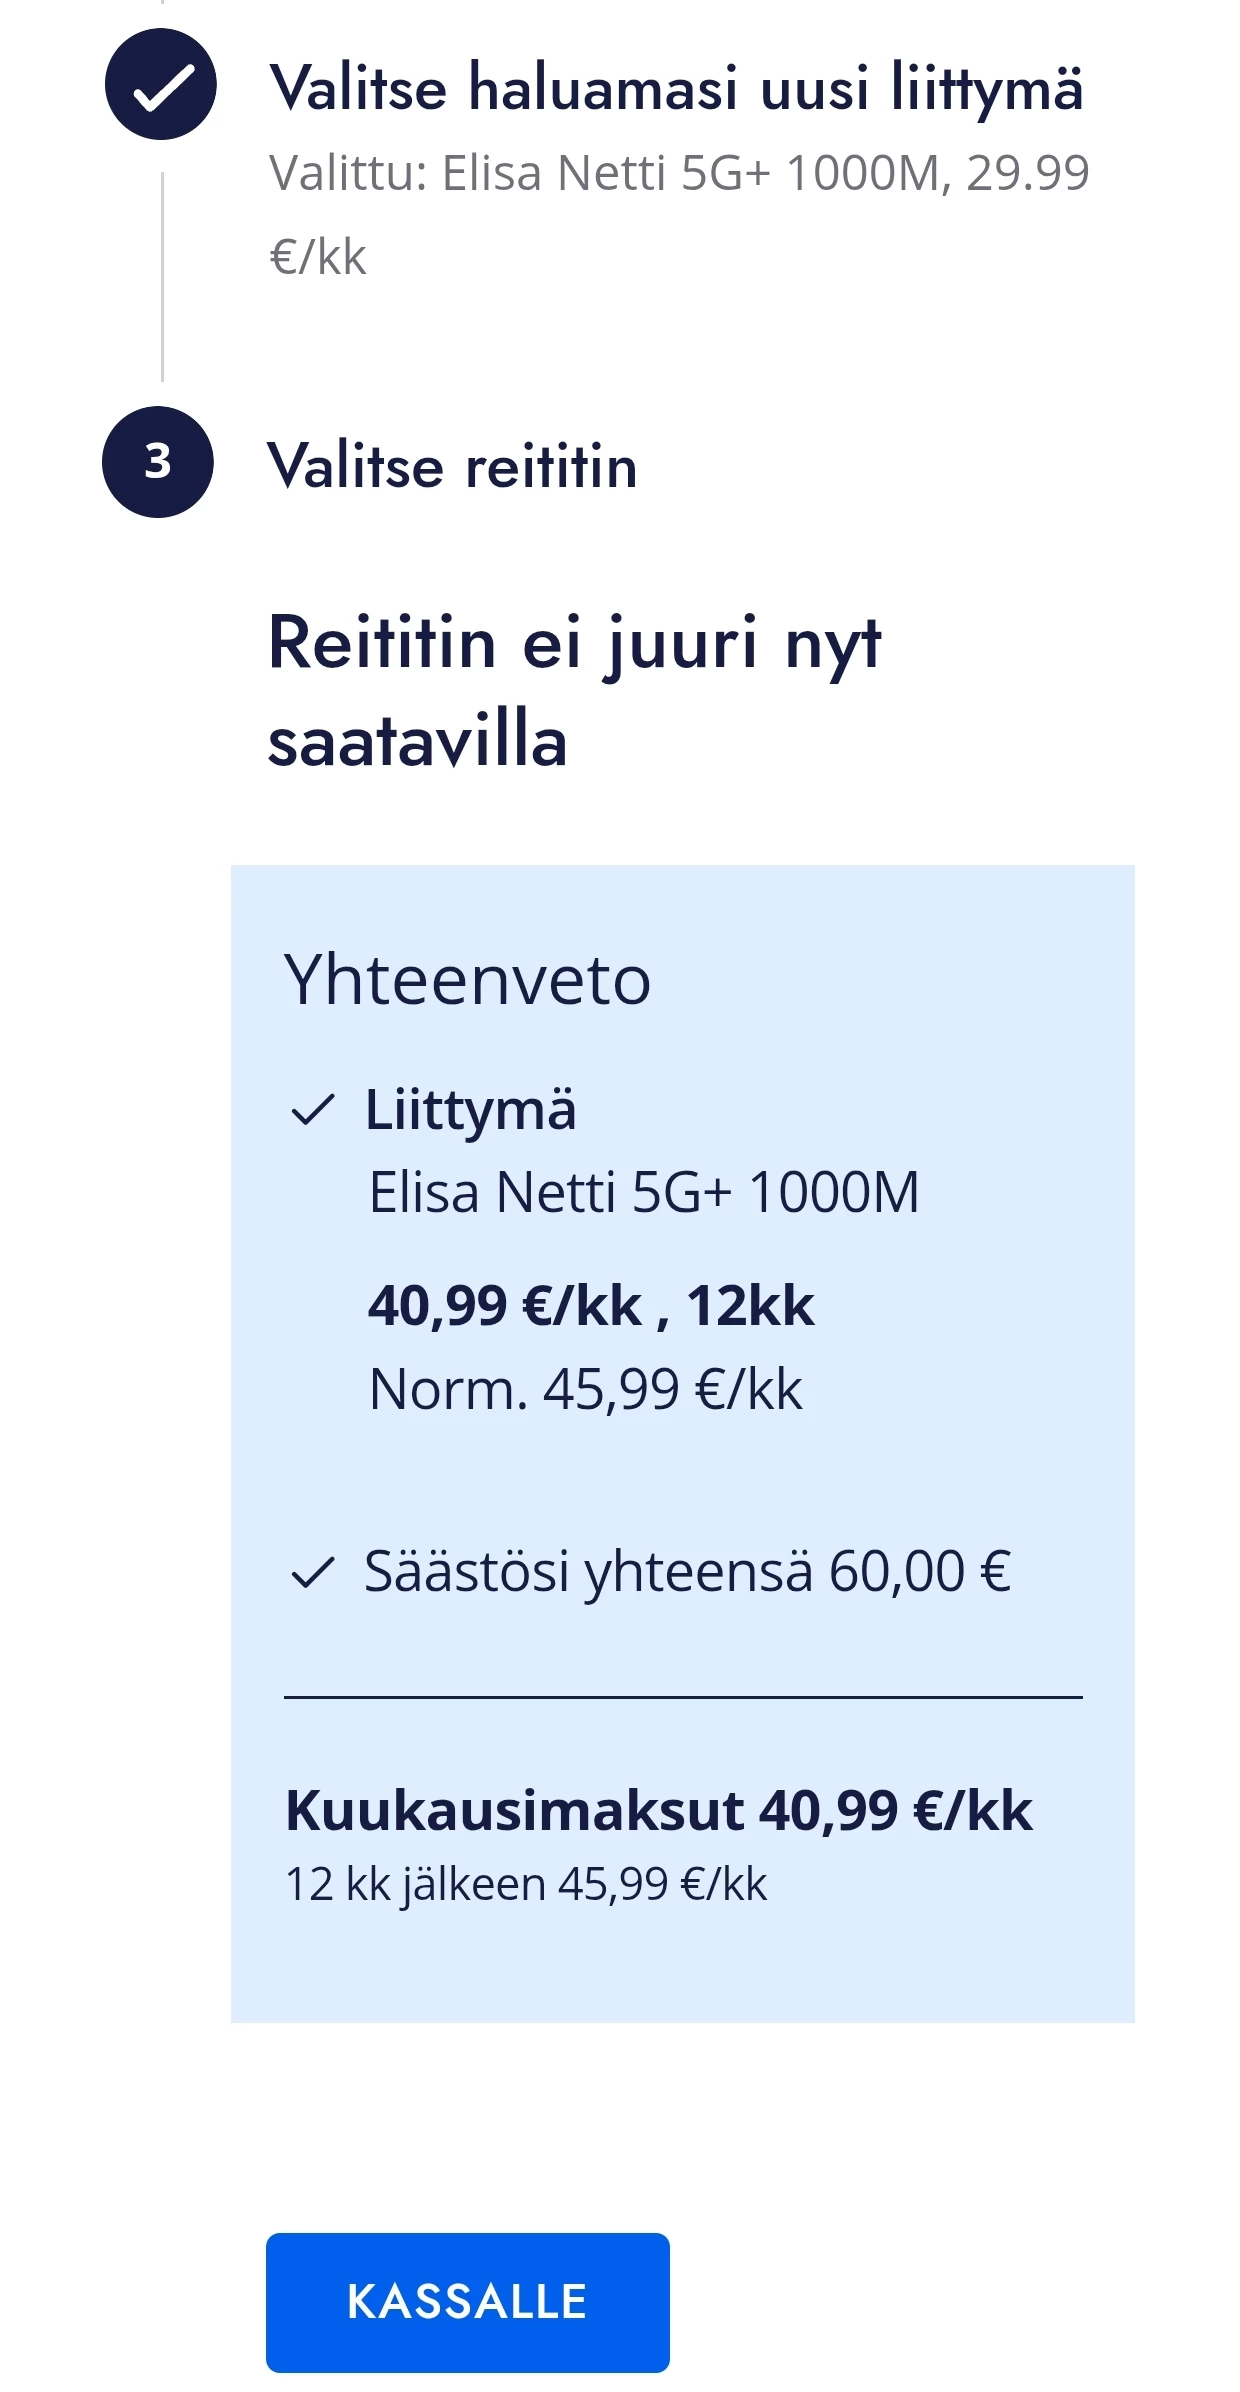Open the "Valitse reititin" step heading
Viewport: 1240px width, 2392px height.
click(x=452, y=466)
